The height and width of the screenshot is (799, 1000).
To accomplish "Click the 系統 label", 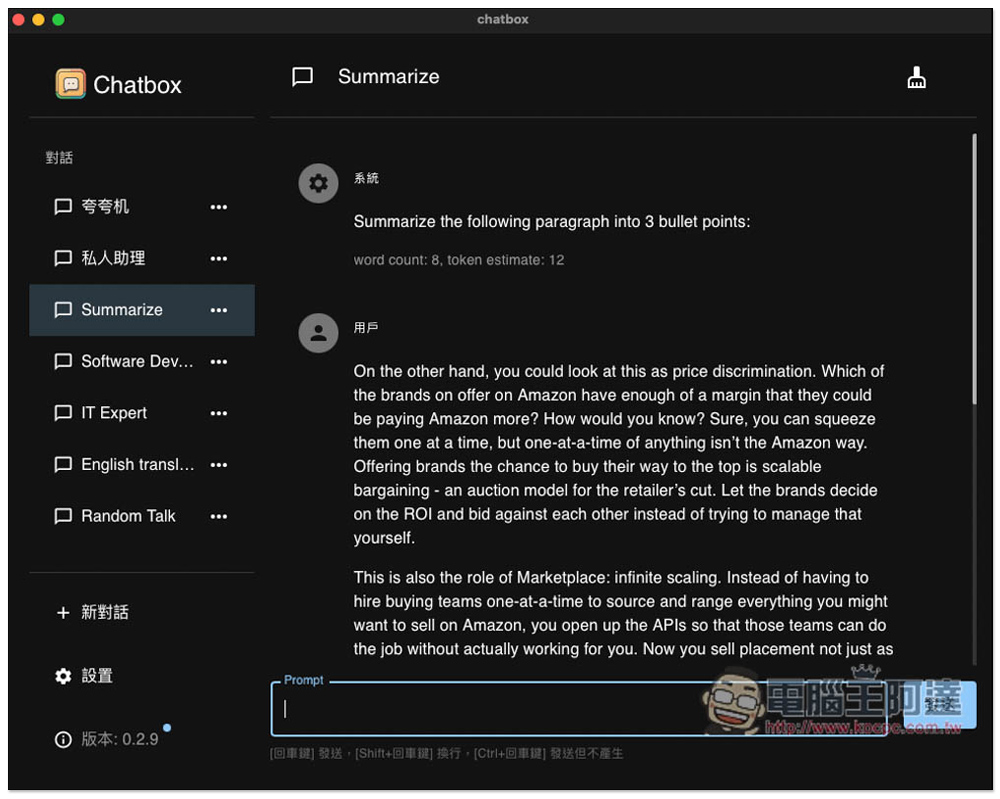I will coord(366,179).
